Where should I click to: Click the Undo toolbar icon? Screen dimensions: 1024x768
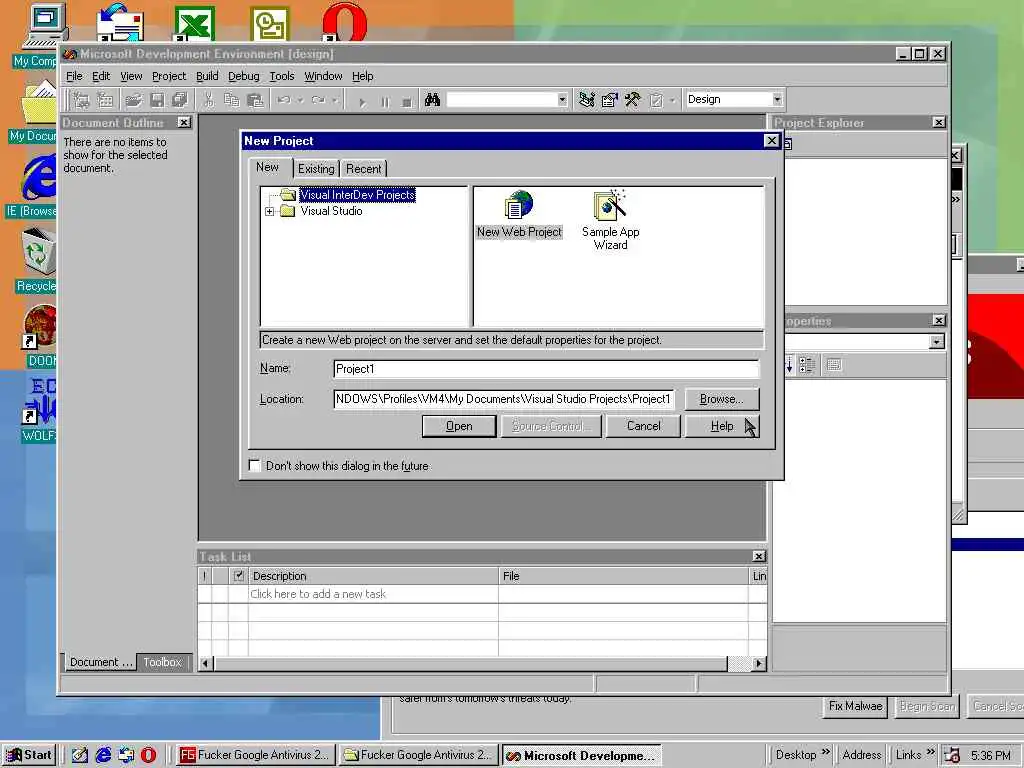(x=284, y=100)
